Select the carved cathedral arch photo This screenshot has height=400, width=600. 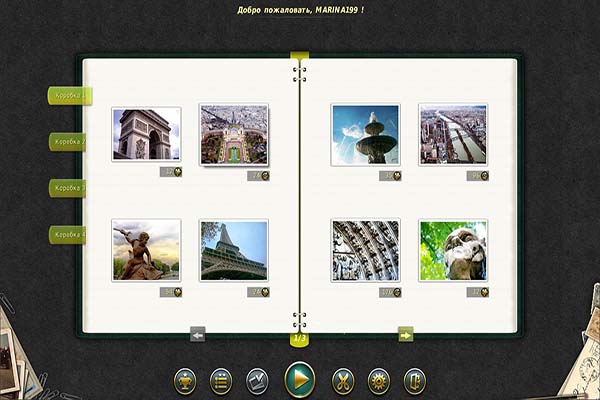click(365, 250)
